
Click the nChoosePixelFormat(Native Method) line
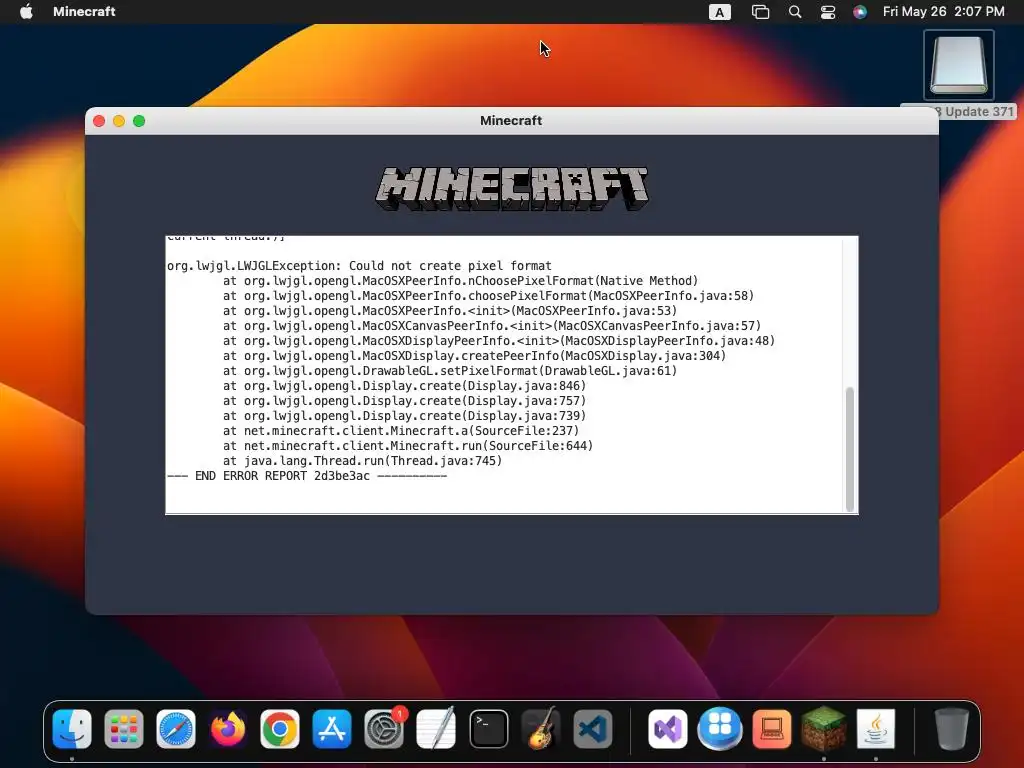pyautogui.click(x=460, y=281)
